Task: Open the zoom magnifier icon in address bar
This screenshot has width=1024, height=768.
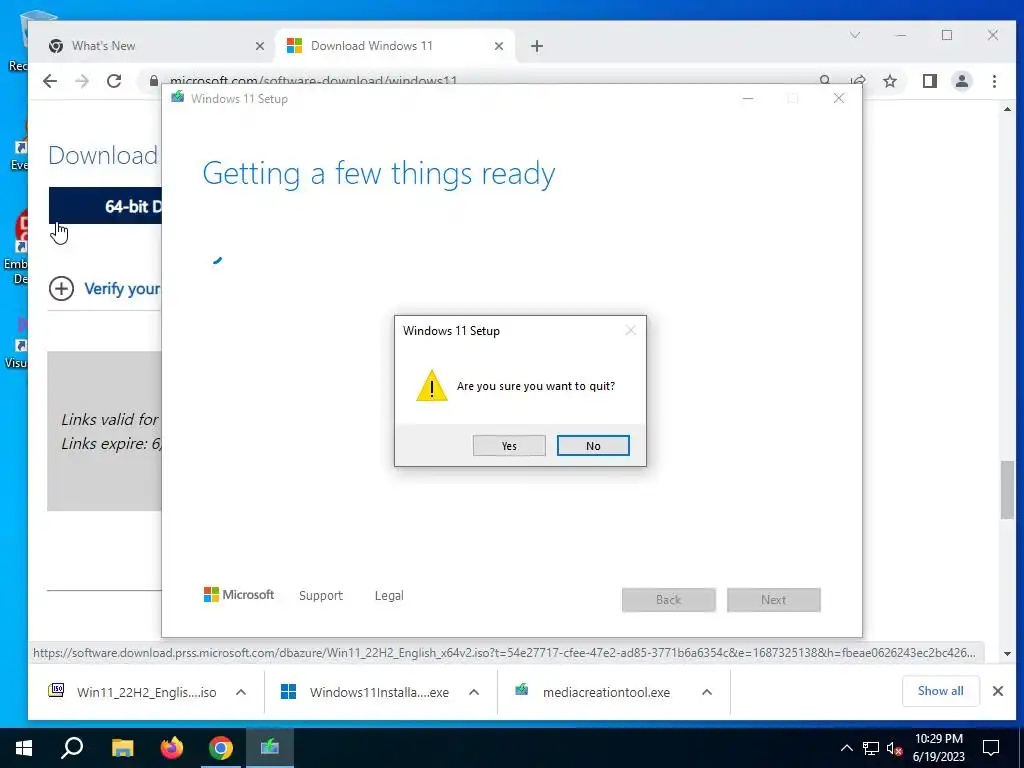Action: [x=825, y=80]
